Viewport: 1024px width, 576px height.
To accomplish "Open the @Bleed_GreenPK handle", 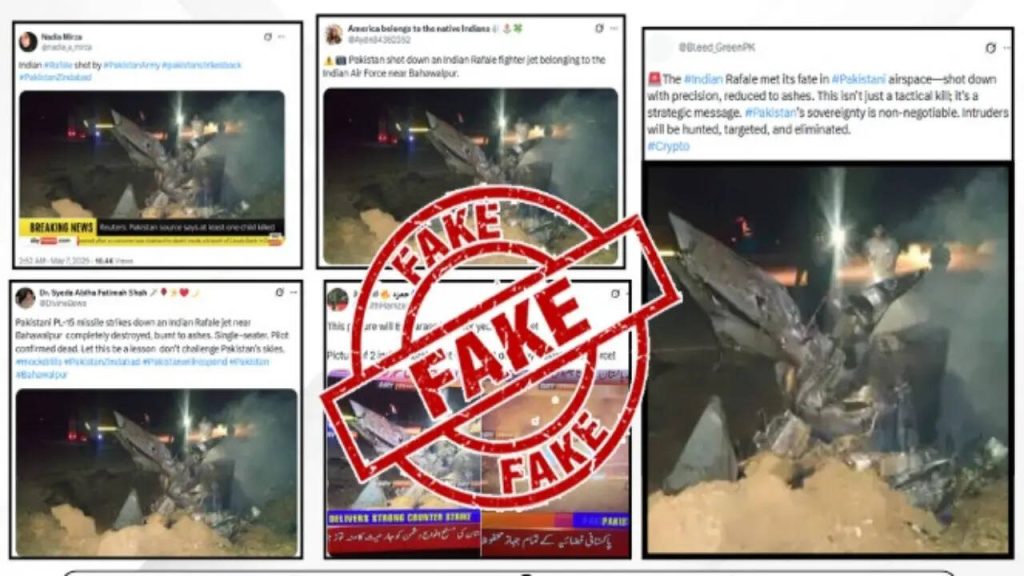I will [716, 48].
